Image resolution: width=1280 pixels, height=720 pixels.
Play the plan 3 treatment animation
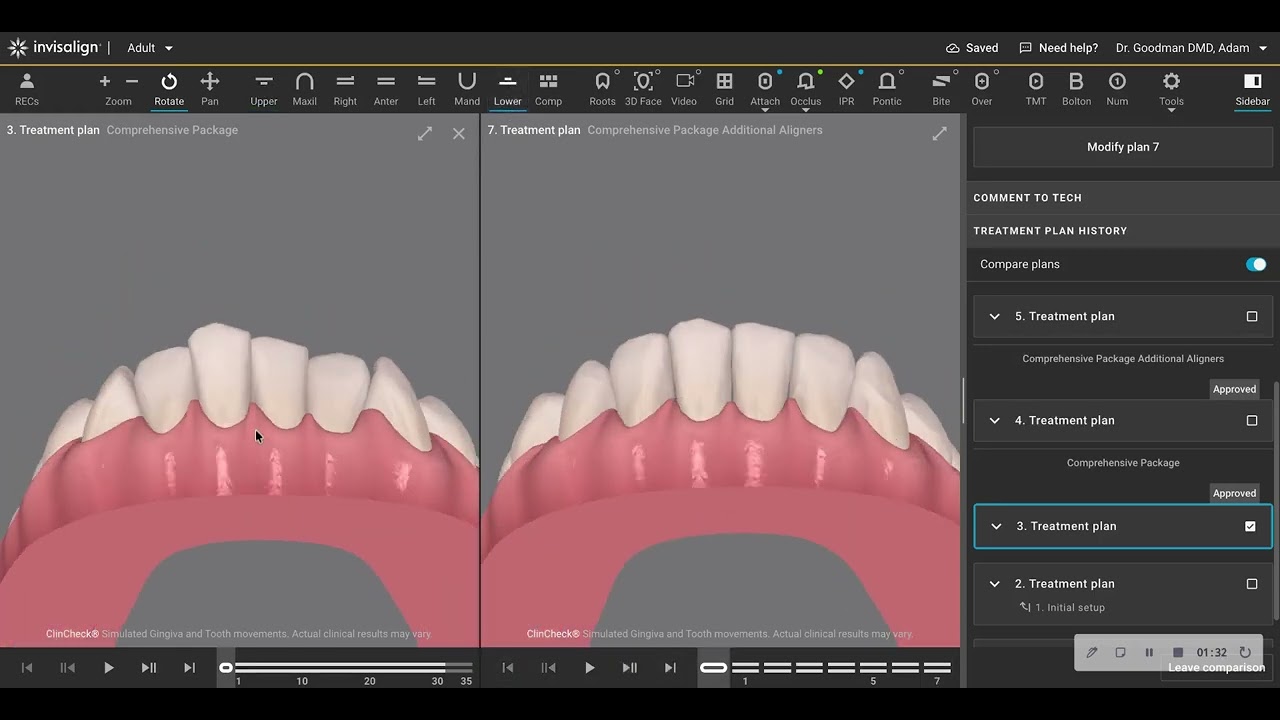tap(108, 668)
